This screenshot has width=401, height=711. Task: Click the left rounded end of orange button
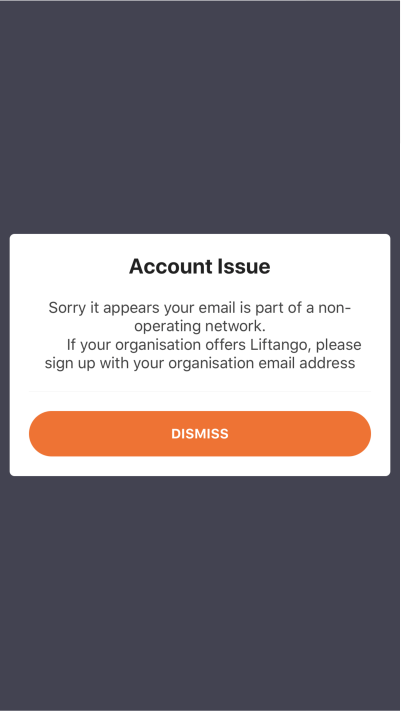click(x=43, y=433)
